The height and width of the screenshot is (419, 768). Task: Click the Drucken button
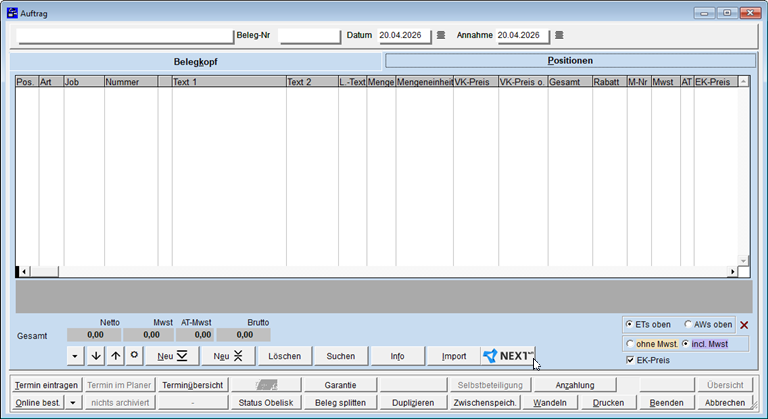click(608, 402)
